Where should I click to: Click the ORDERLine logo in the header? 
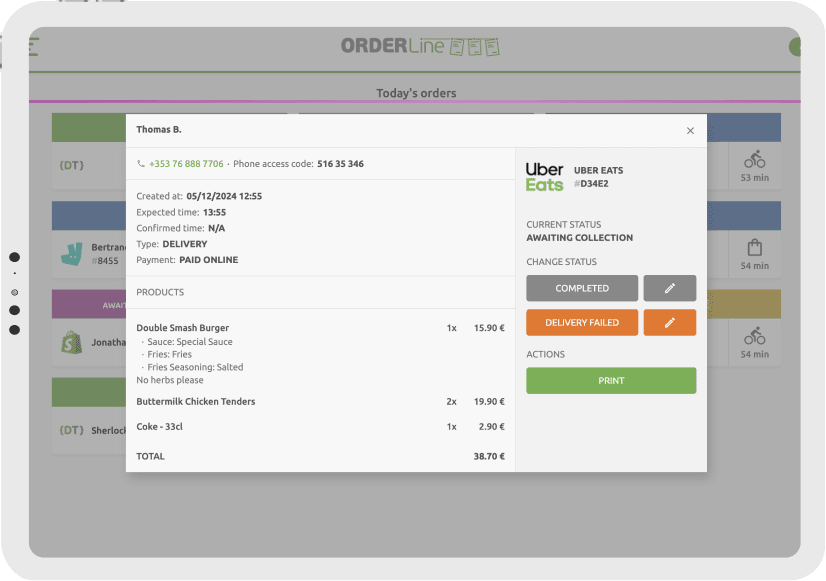[x=419, y=46]
